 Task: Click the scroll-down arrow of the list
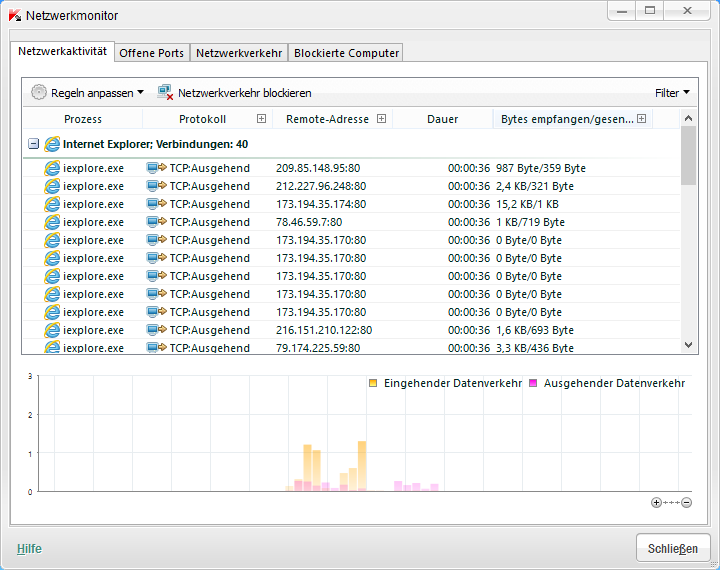pos(688,345)
